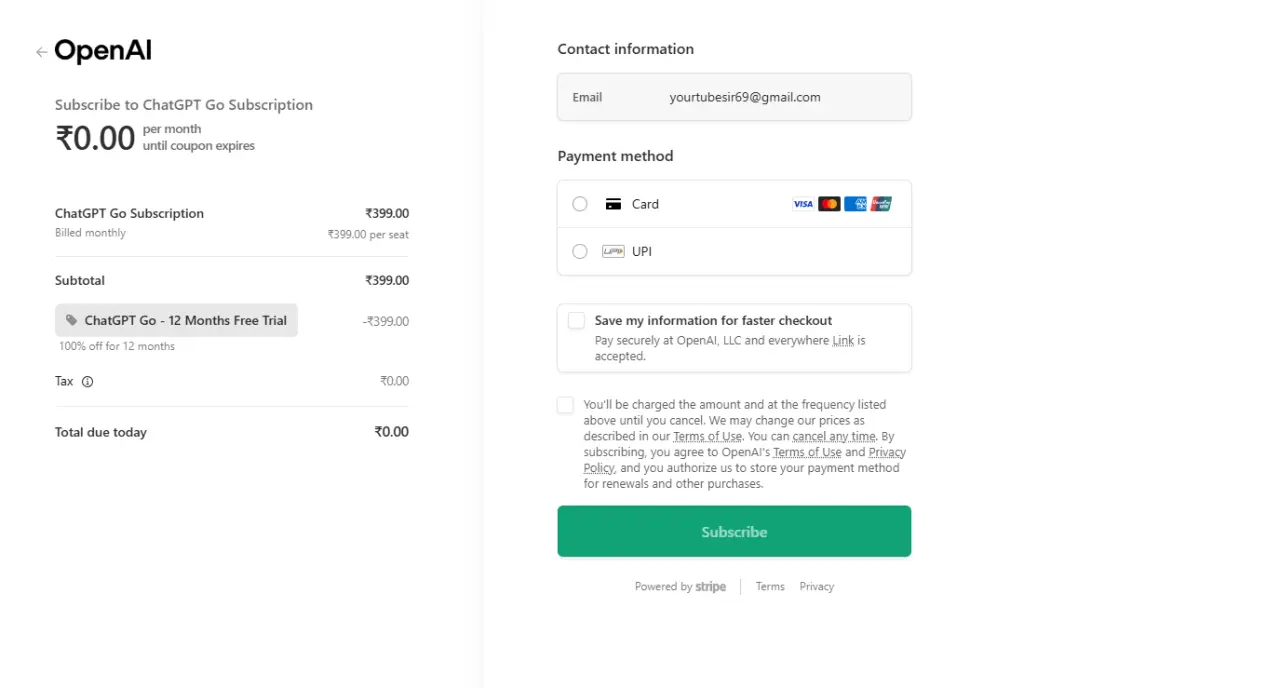The width and height of the screenshot is (1280, 688).
Task: Open the cancel any time link
Action: (834, 437)
